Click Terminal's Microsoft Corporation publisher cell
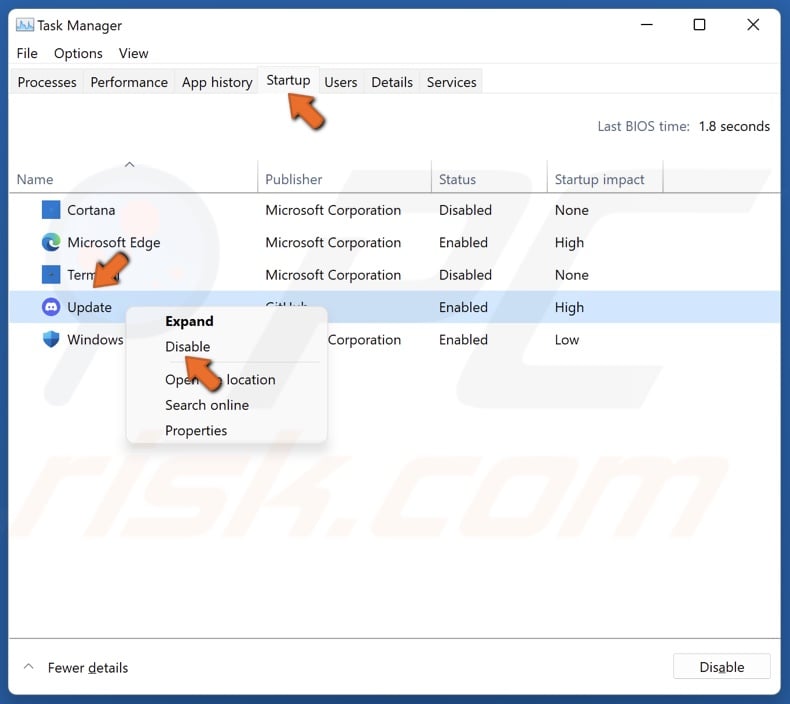This screenshot has width=790, height=704. coord(333,275)
